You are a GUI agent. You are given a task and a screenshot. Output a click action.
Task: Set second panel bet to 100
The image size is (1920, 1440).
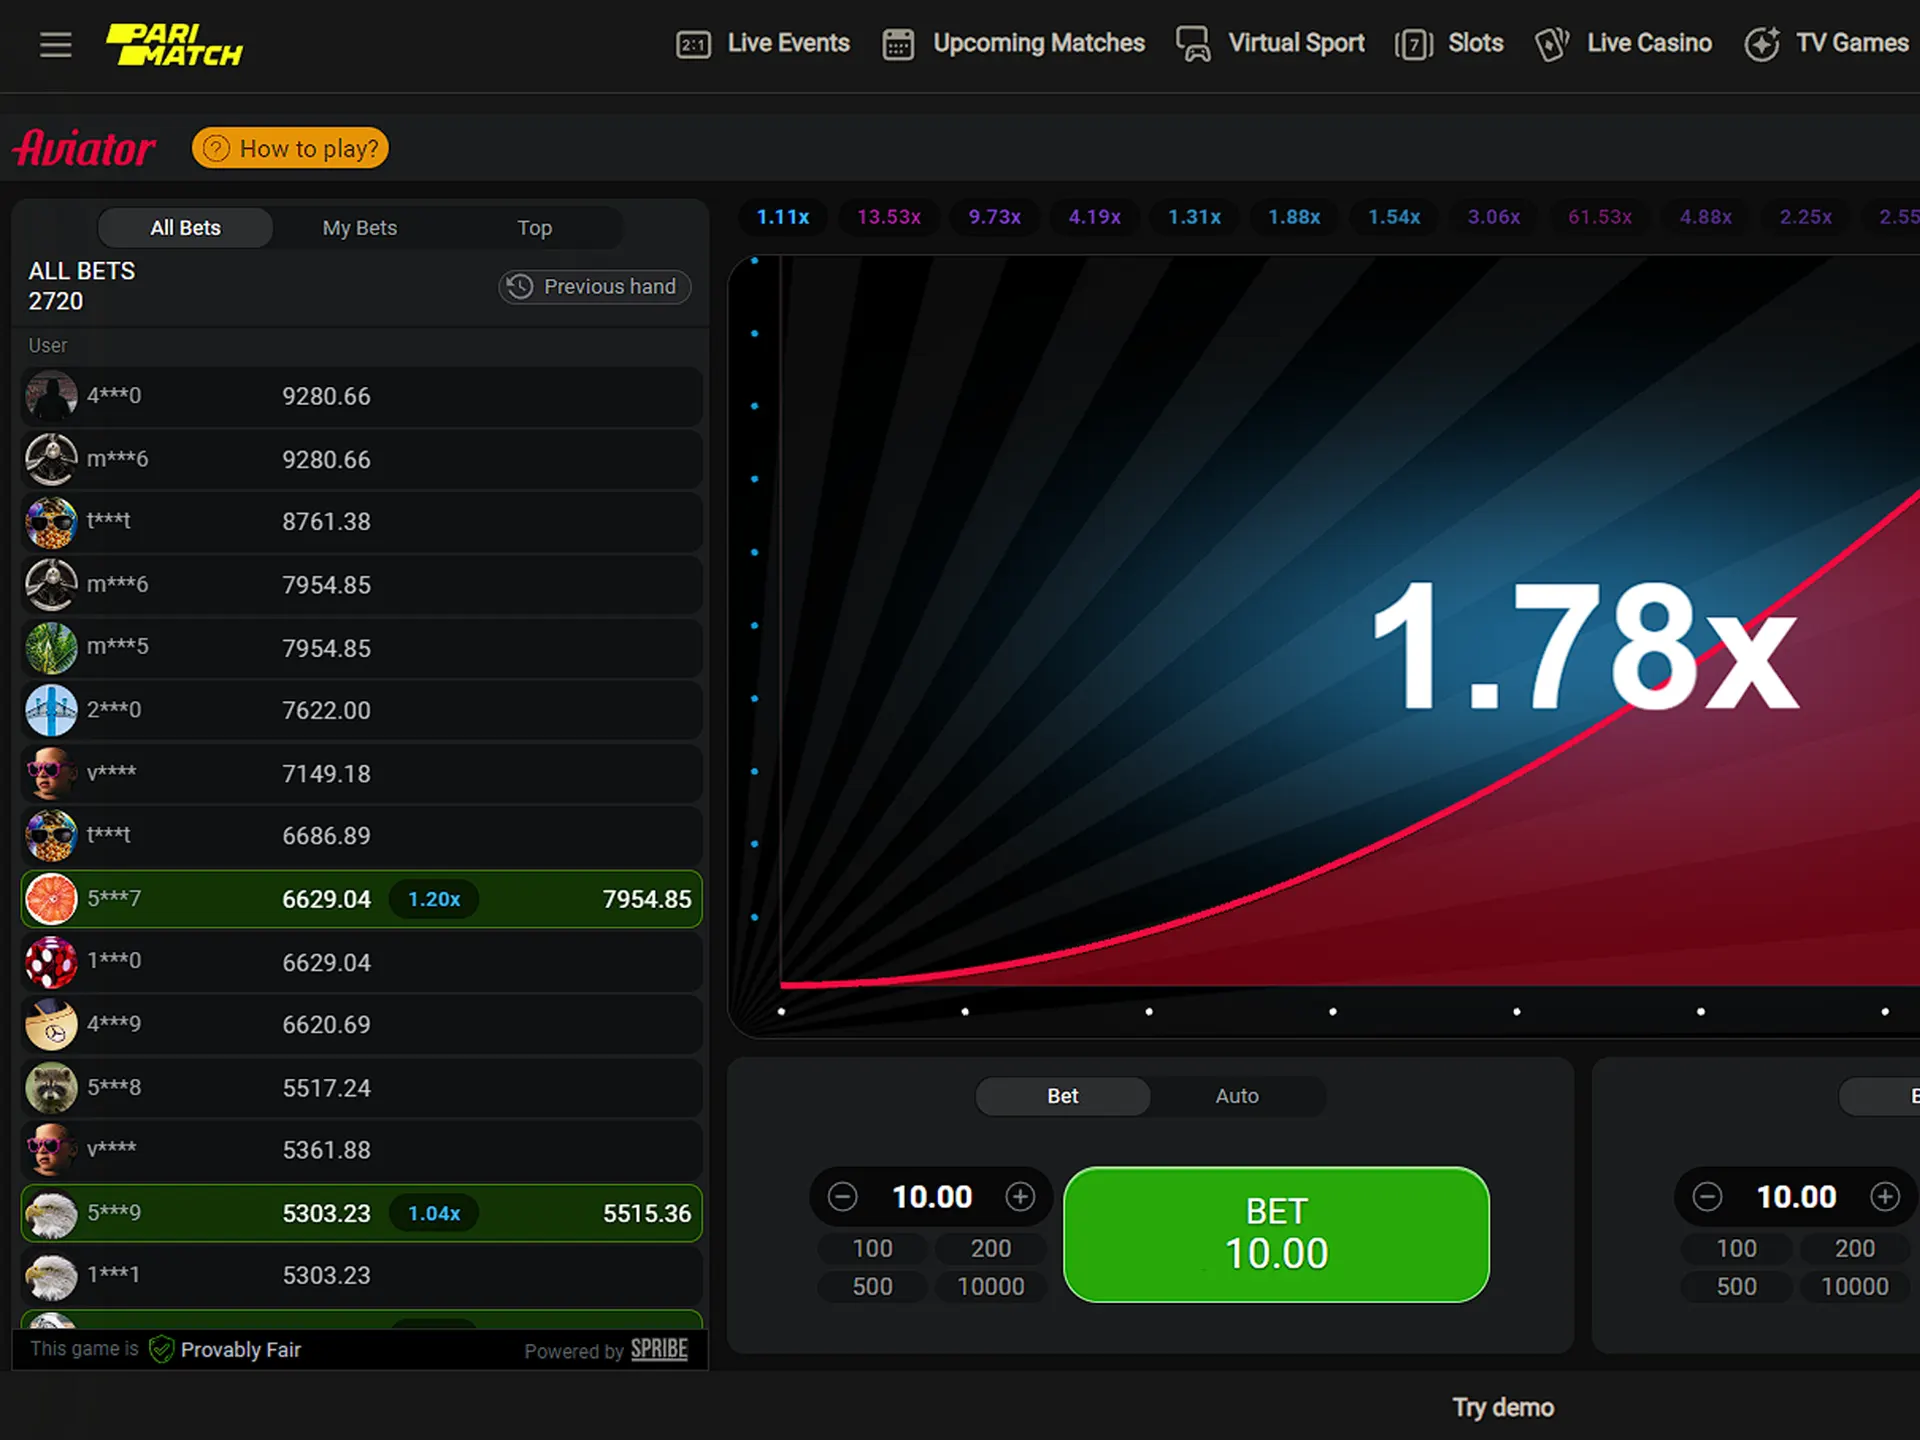pos(1736,1248)
